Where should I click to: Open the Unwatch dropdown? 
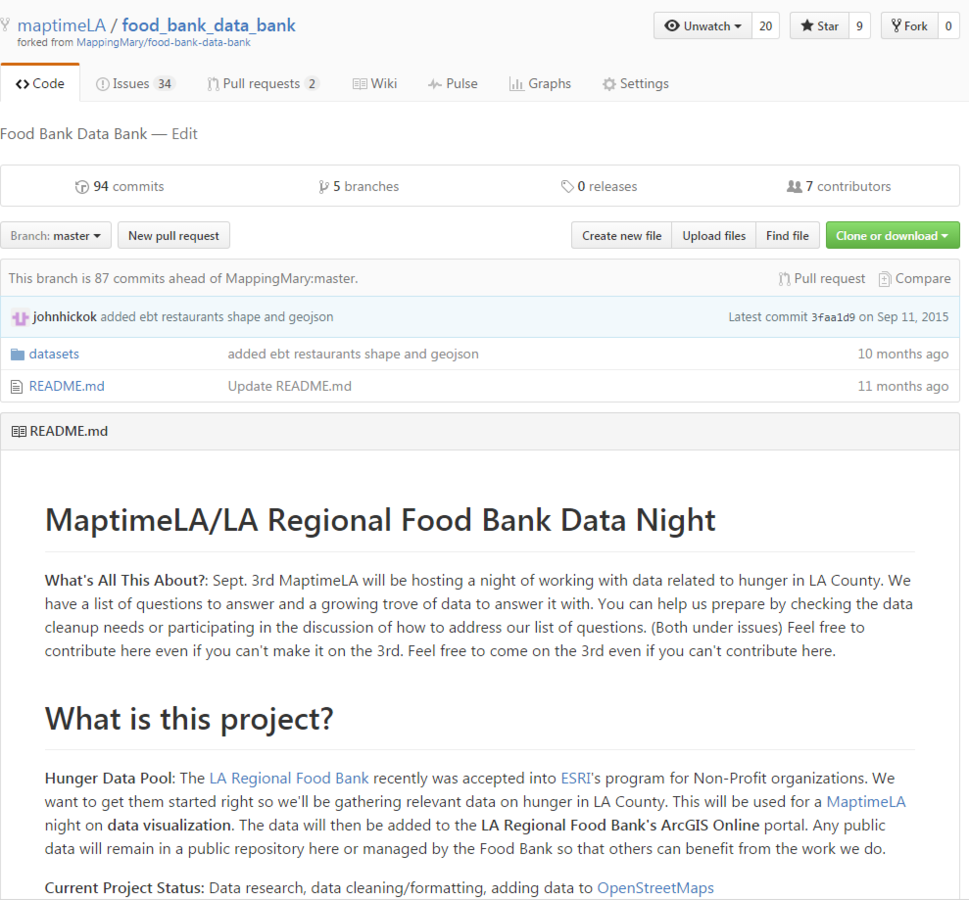click(703, 26)
